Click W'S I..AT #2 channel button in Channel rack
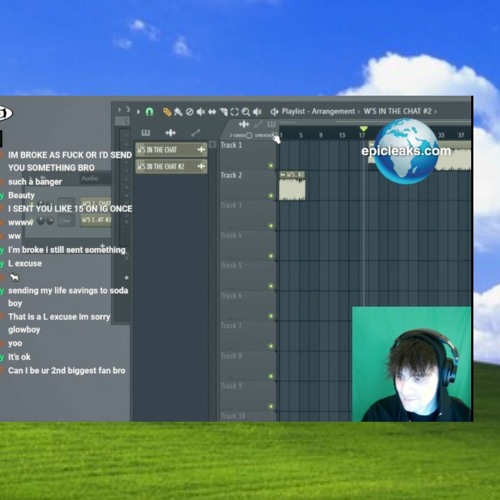 tap(96, 220)
